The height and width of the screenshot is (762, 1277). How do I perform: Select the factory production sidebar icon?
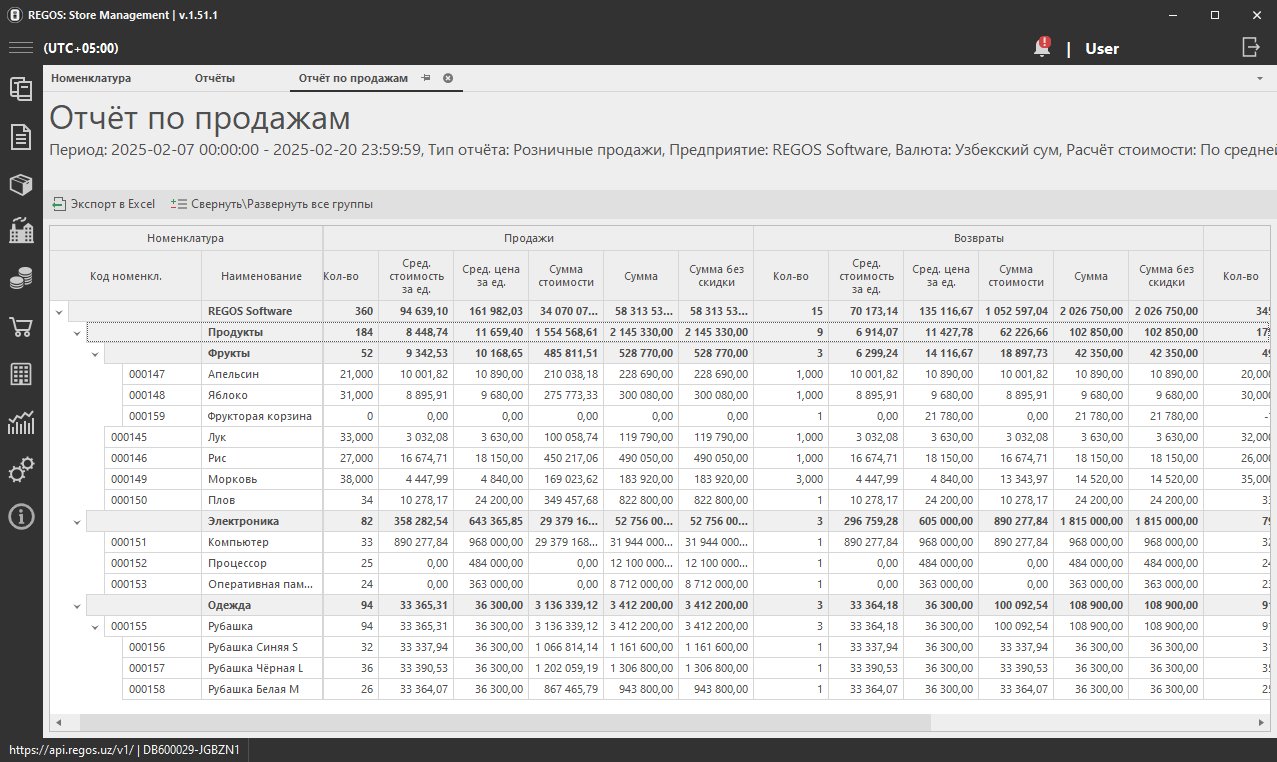tap(21, 232)
